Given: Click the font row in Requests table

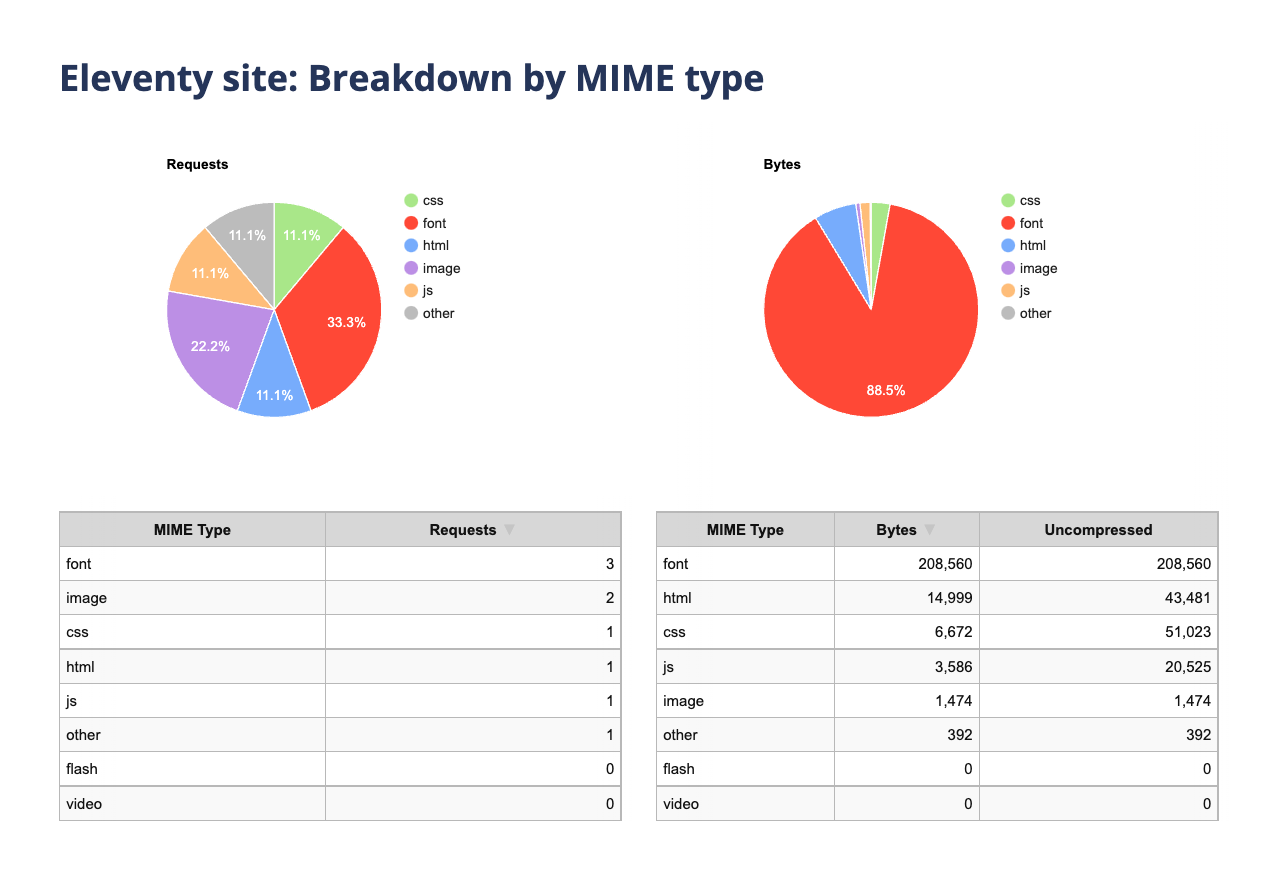Looking at the screenshot, I should coord(340,564).
